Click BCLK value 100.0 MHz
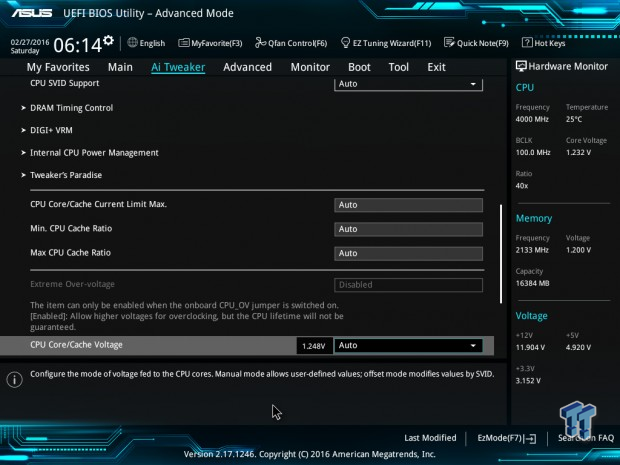 [x=533, y=152]
